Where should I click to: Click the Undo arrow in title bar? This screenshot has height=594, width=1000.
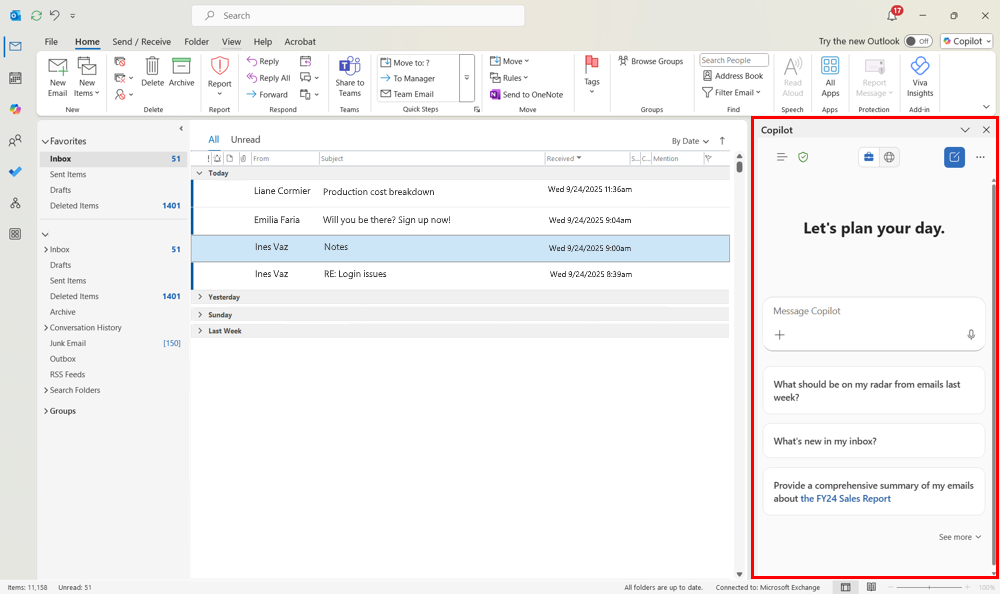(x=55, y=15)
